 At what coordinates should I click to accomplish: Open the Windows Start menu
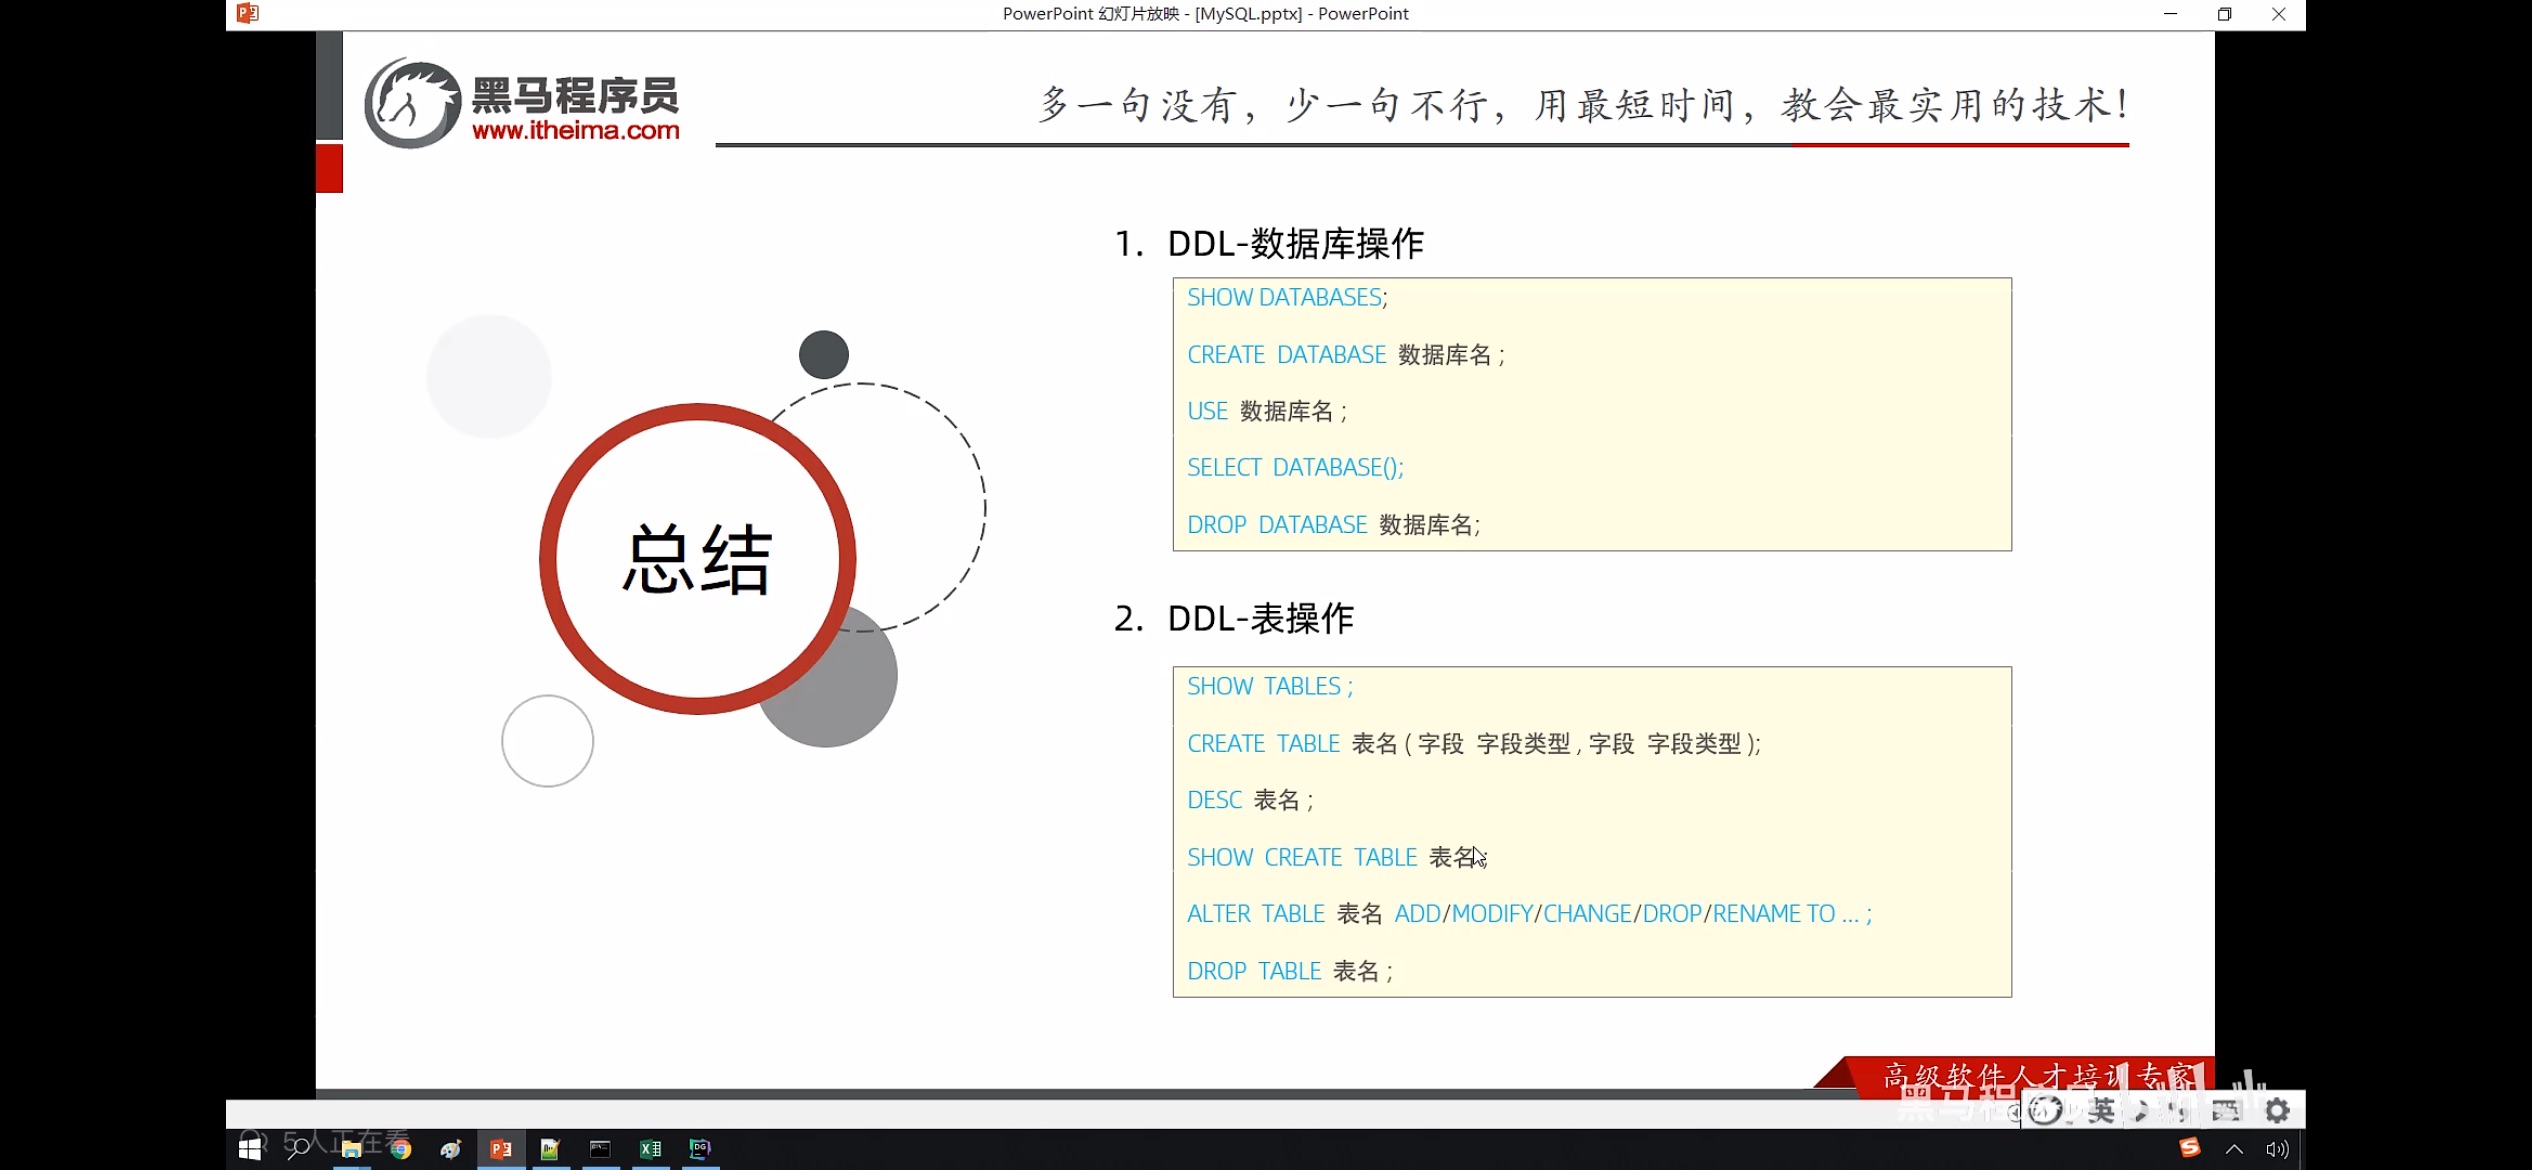click(x=249, y=1148)
